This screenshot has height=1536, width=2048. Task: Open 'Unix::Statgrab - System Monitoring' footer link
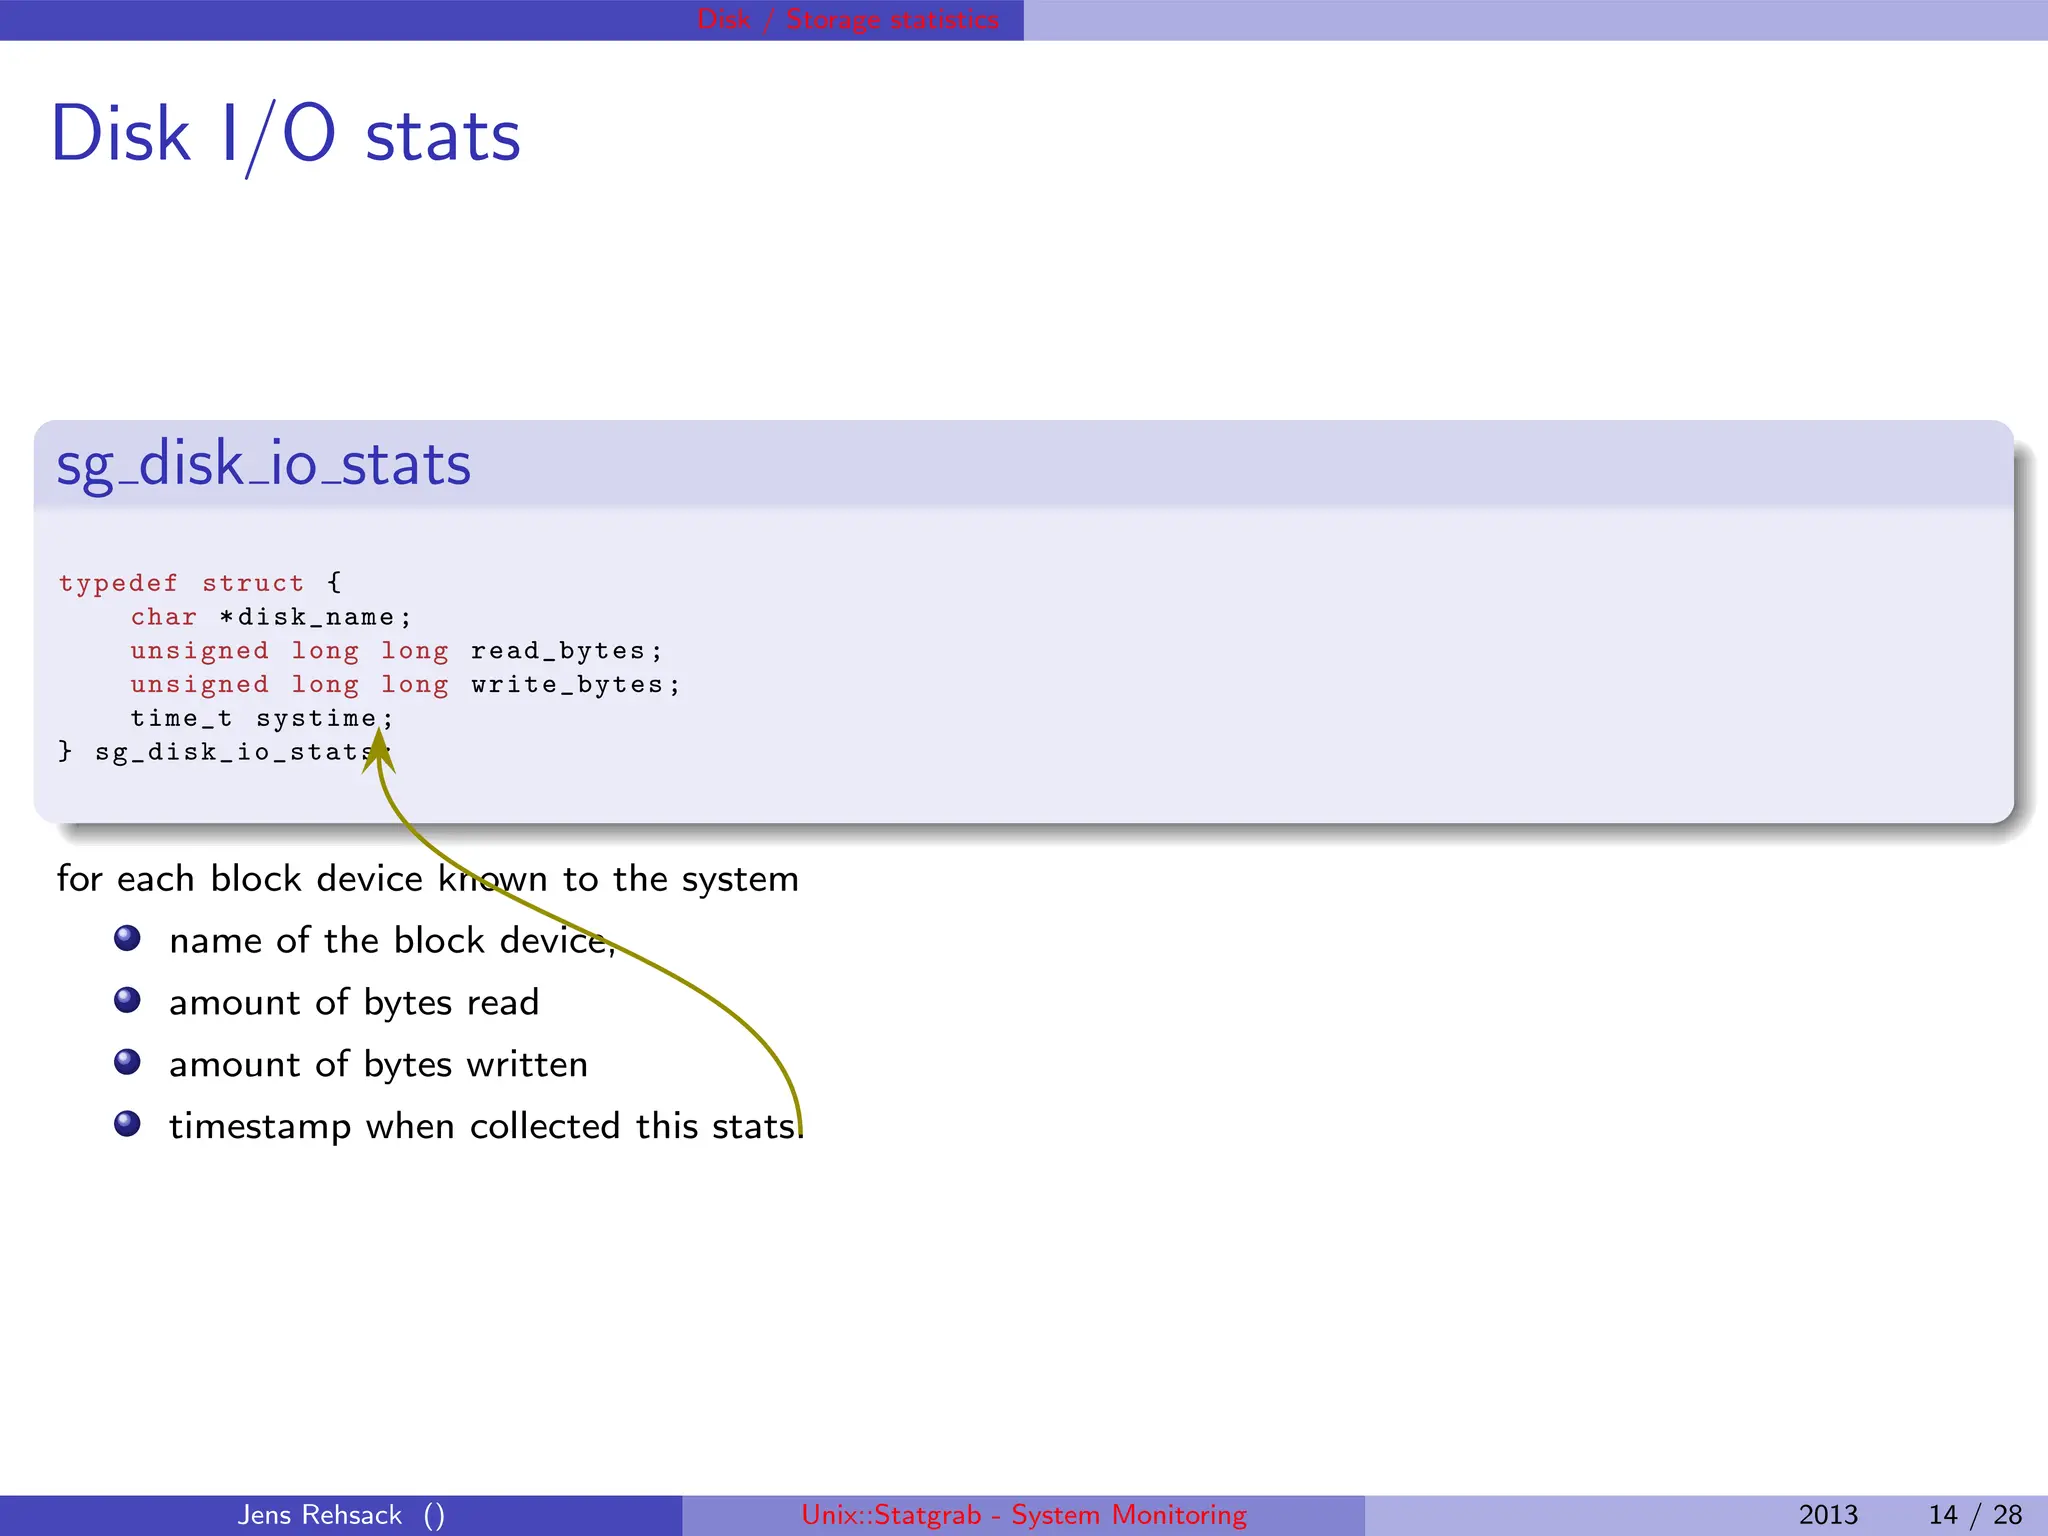pyautogui.click(x=1024, y=1515)
